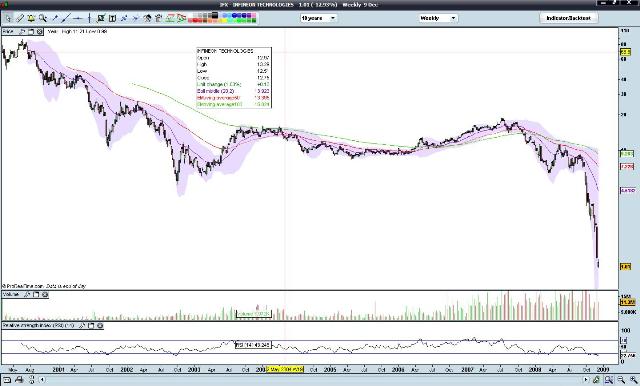
Task: Open the 10 years period dropdown
Action: click(x=318, y=18)
